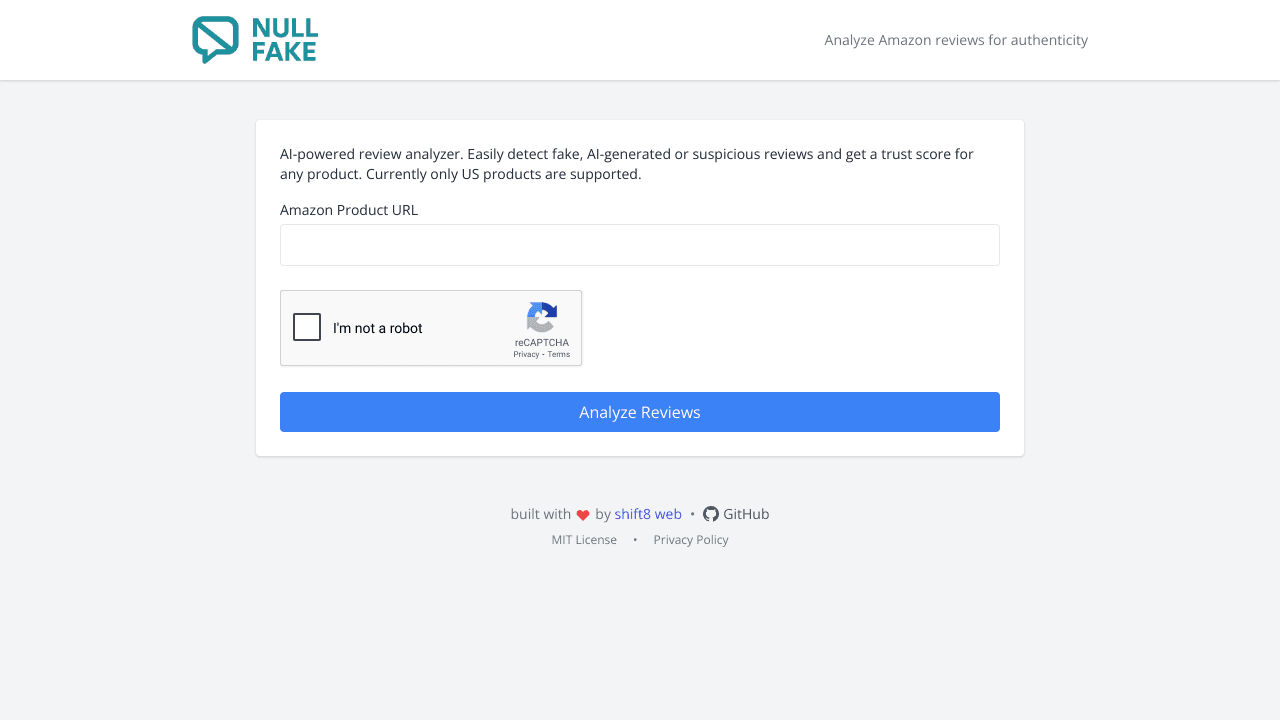Check the "I'm not a robot" checkbox
Image resolution: width=1280 pixels, height=720 pixels.
(307, 327)
